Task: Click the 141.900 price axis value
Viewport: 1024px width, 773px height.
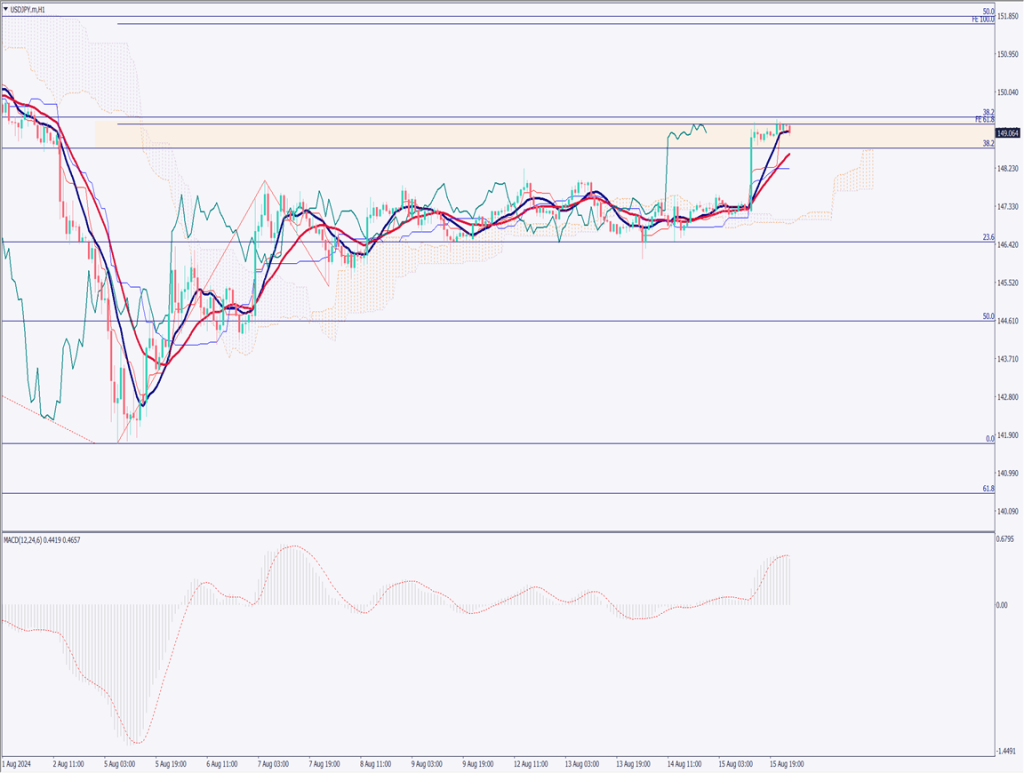Action: pyautogui.click(x=1008, y=435)
